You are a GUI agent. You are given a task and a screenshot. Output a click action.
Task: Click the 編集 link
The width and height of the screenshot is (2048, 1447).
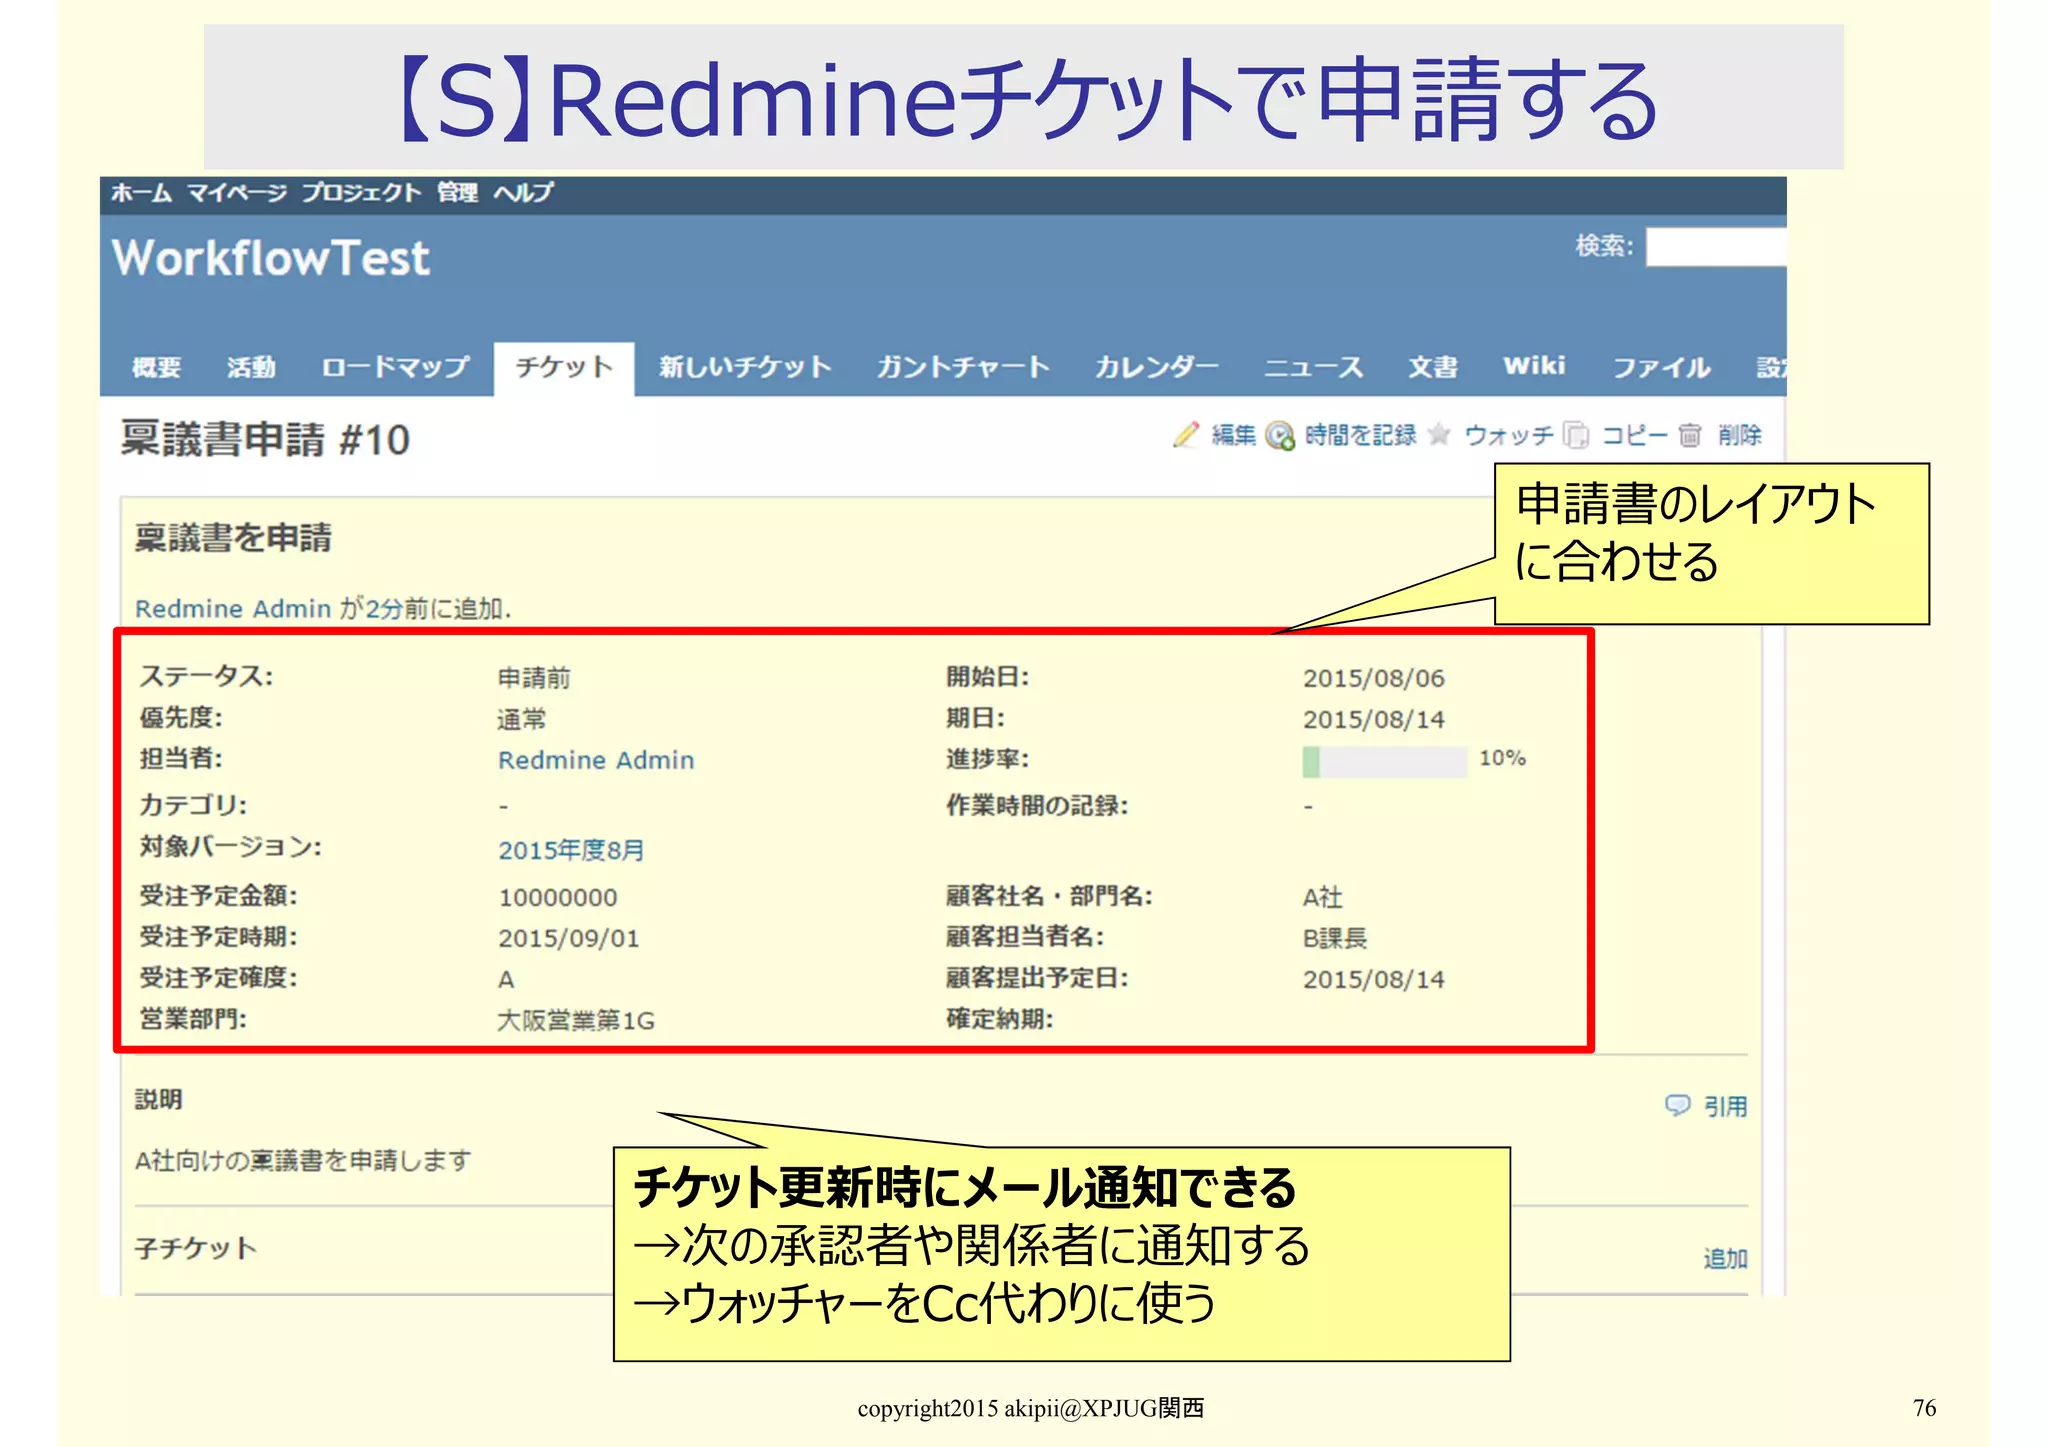(x=1233, y=435)
